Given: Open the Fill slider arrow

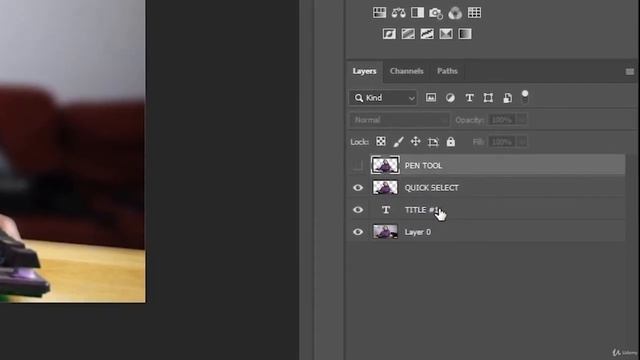Looking at the screenshot, I should (521, 142).
